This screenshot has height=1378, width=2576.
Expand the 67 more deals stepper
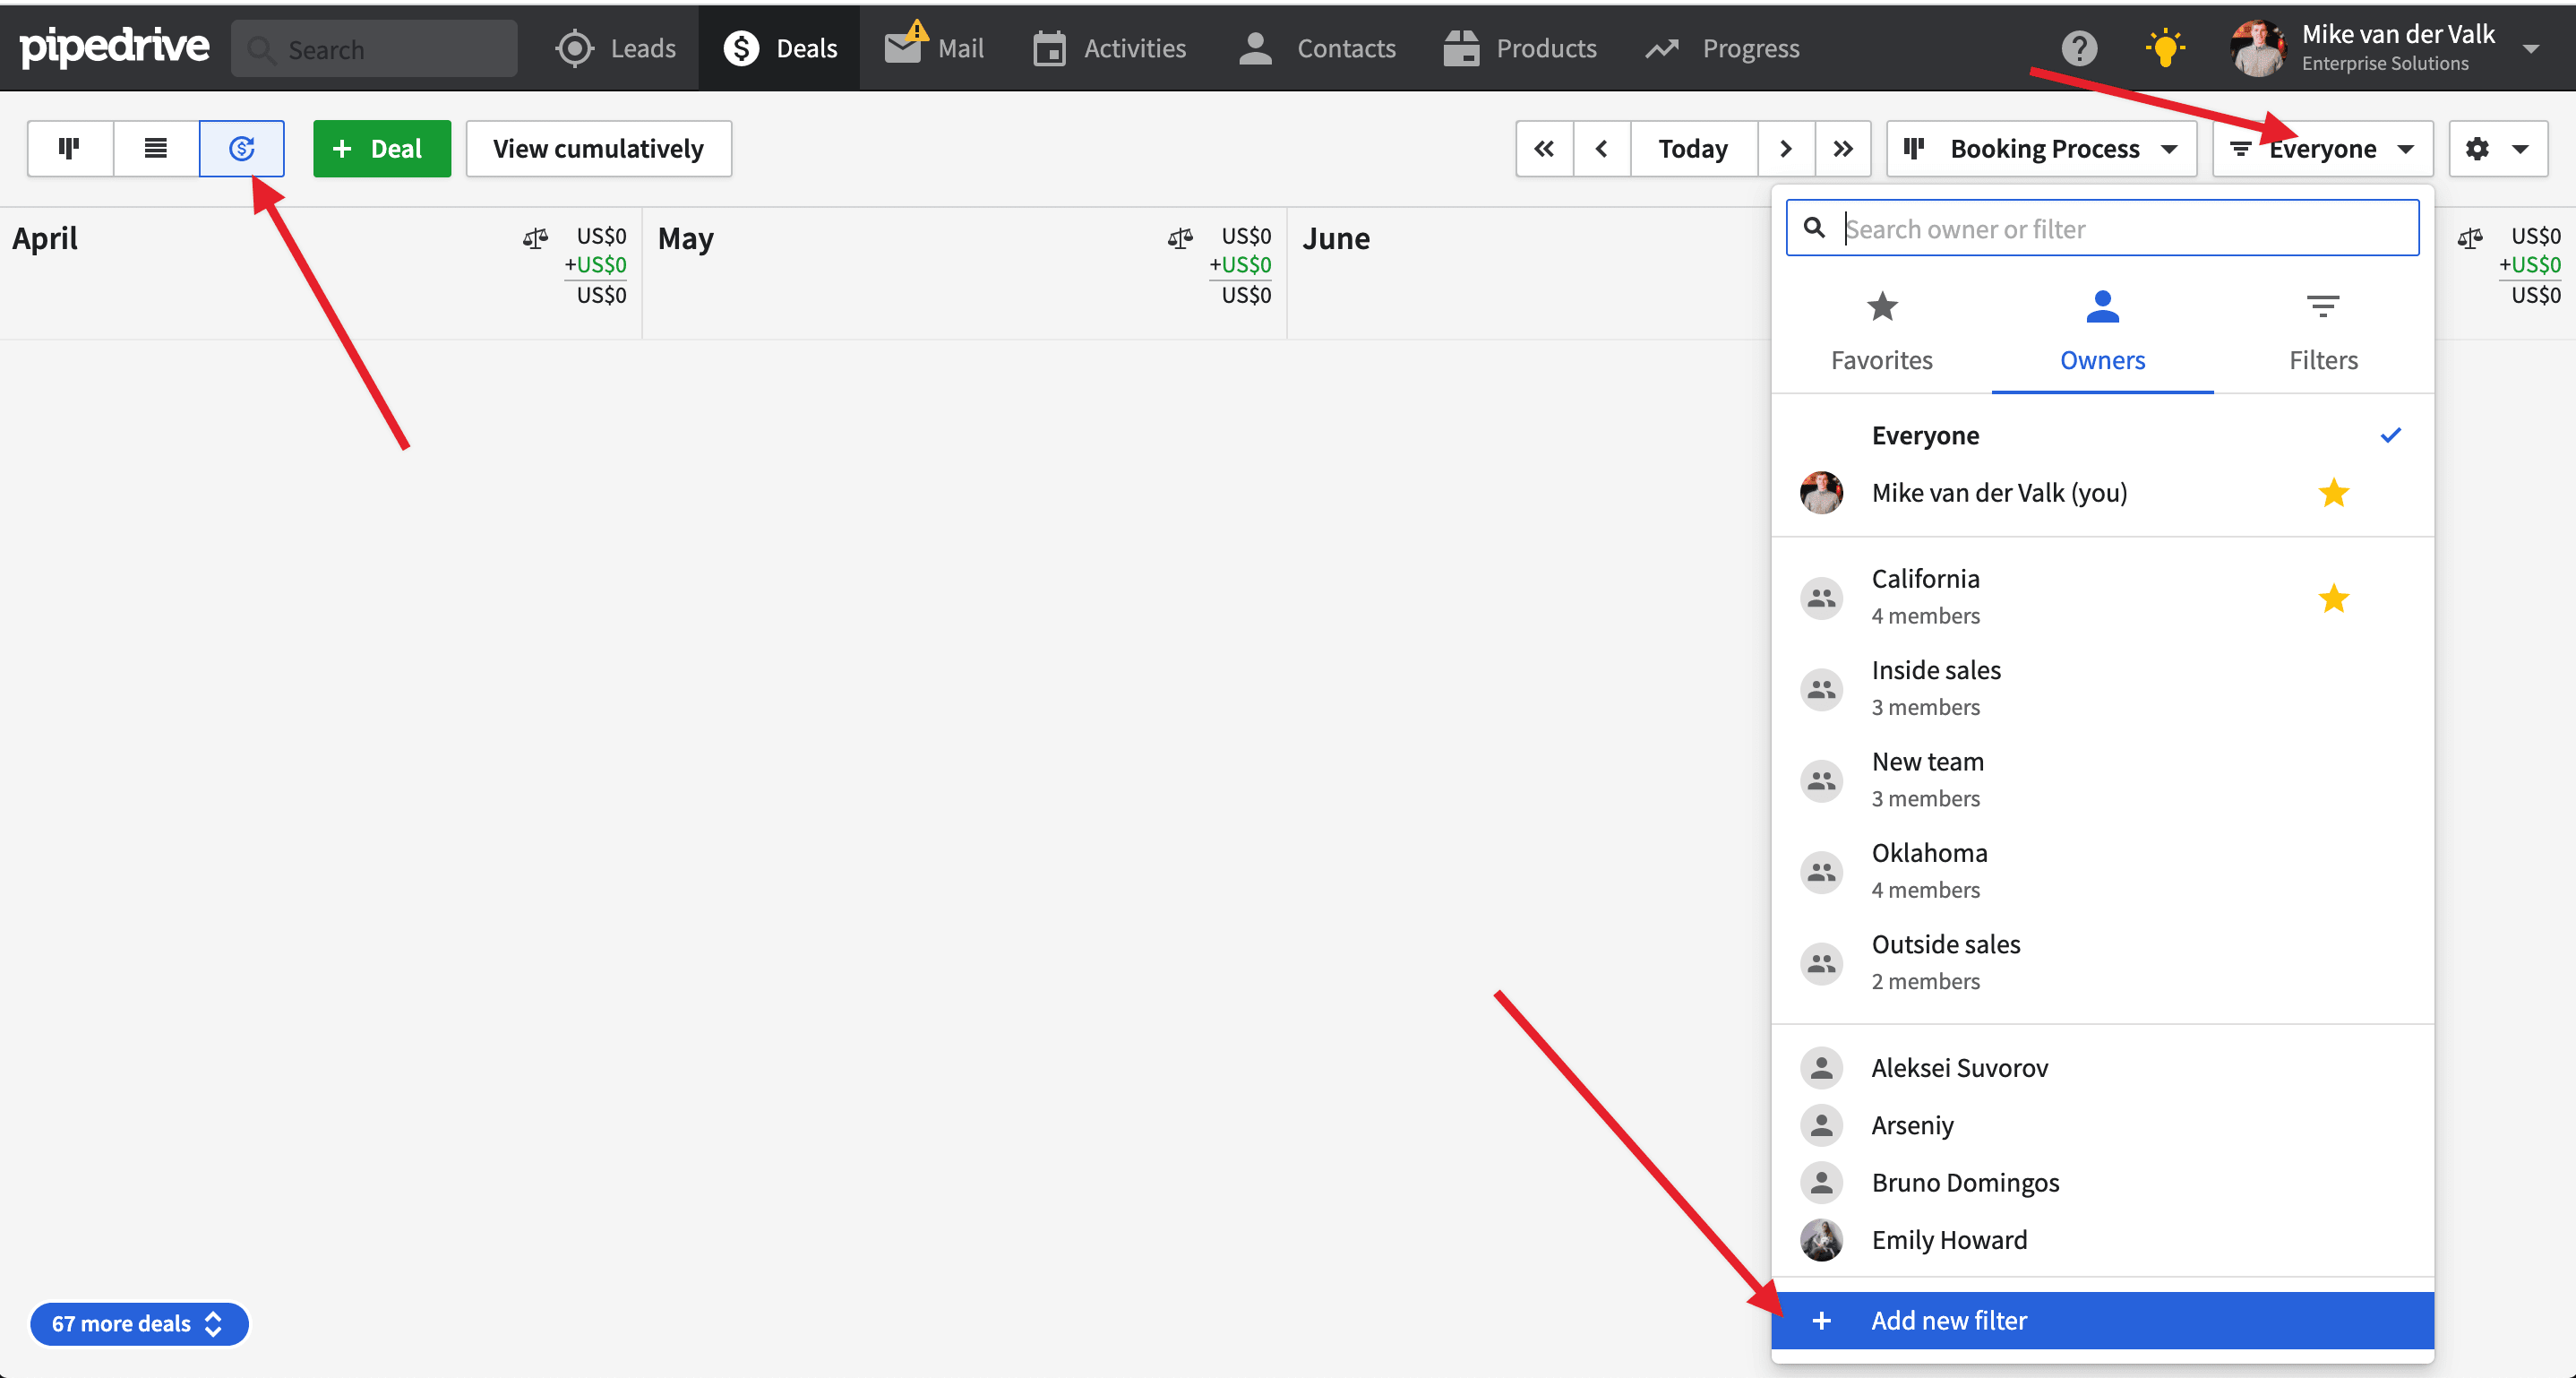(138, 1322)
